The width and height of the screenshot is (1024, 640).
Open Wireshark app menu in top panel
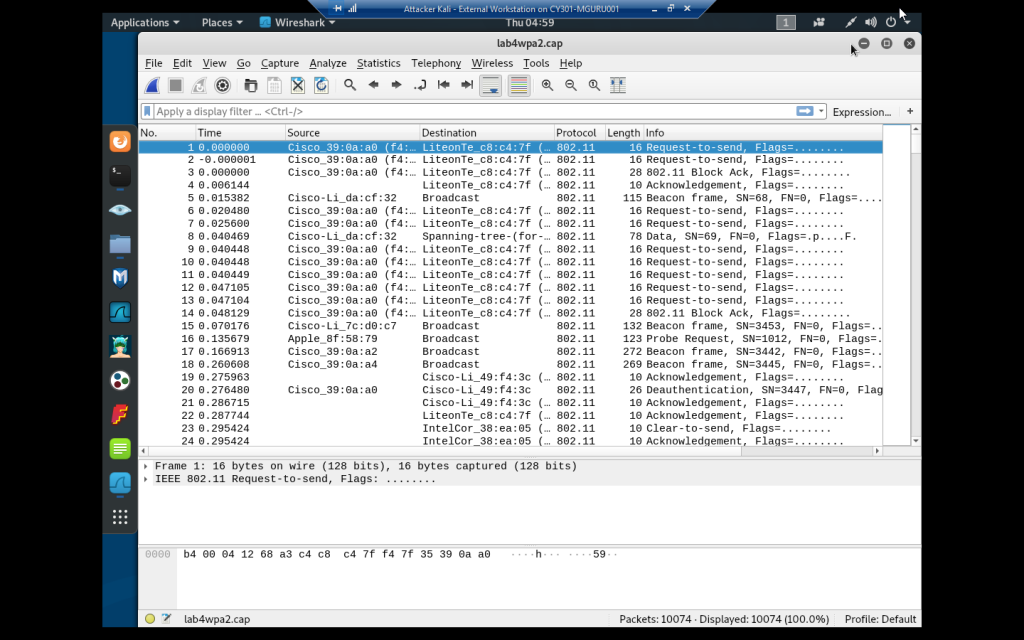point(298,22)
